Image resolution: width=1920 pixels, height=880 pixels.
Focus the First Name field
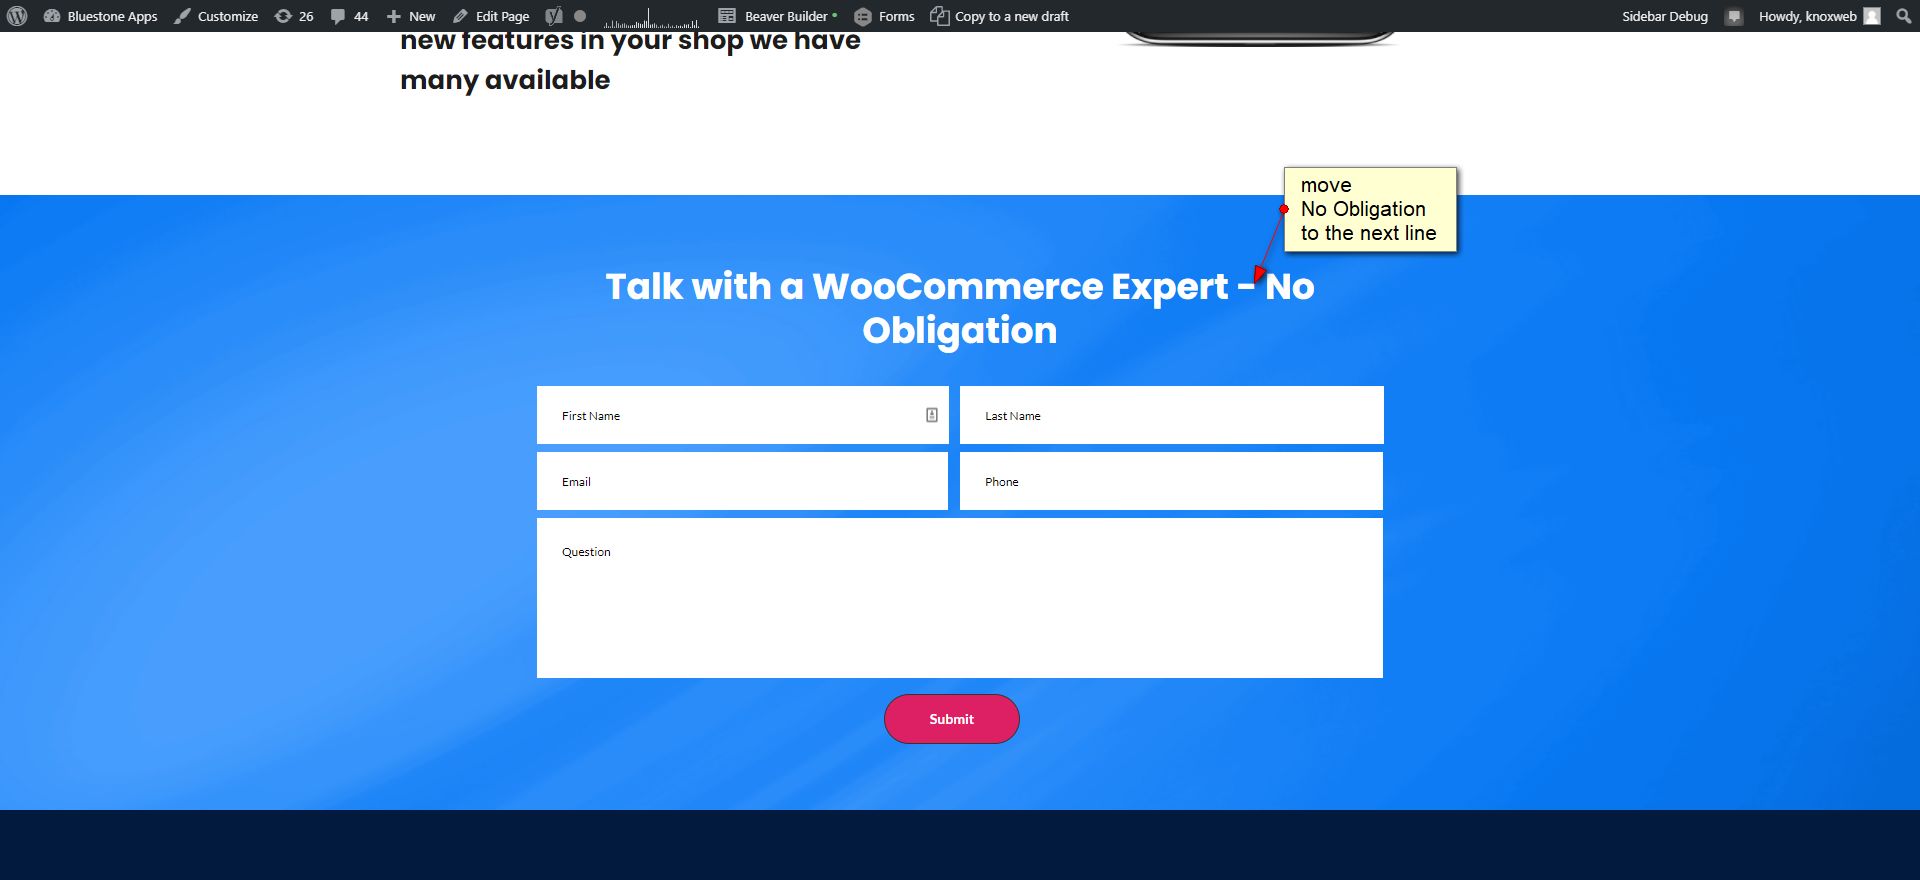coord(742,415)
